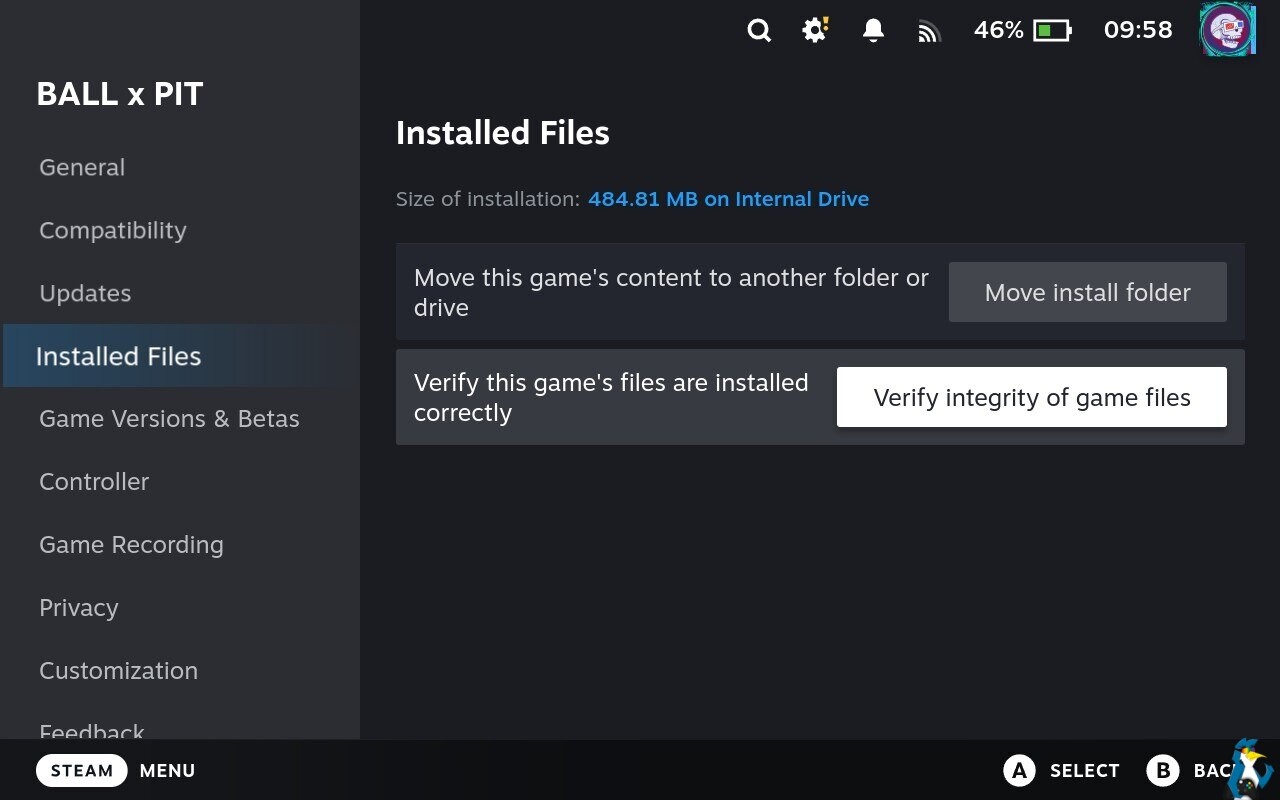Click the B button Back glyph
The width and height of the screenshot is (1280, 800).
coord(1163,770)
